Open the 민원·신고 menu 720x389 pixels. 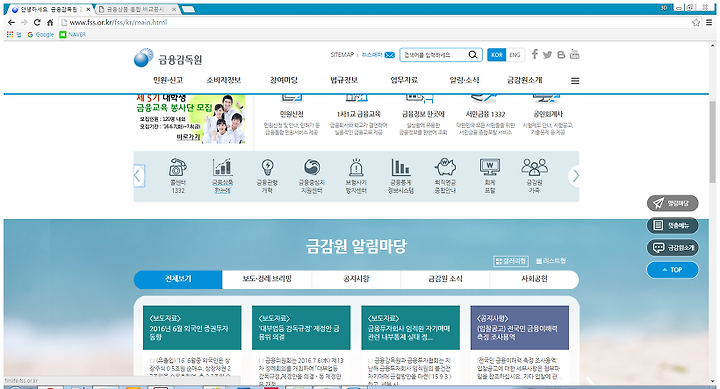168,80
